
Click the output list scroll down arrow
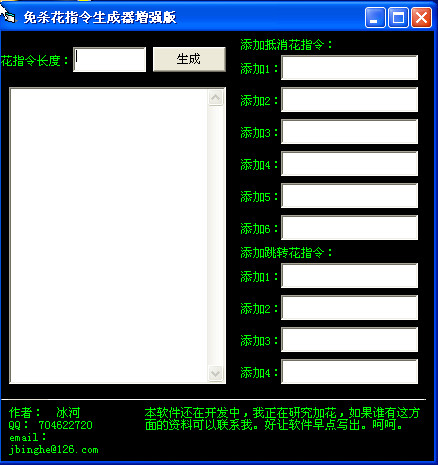215,373
